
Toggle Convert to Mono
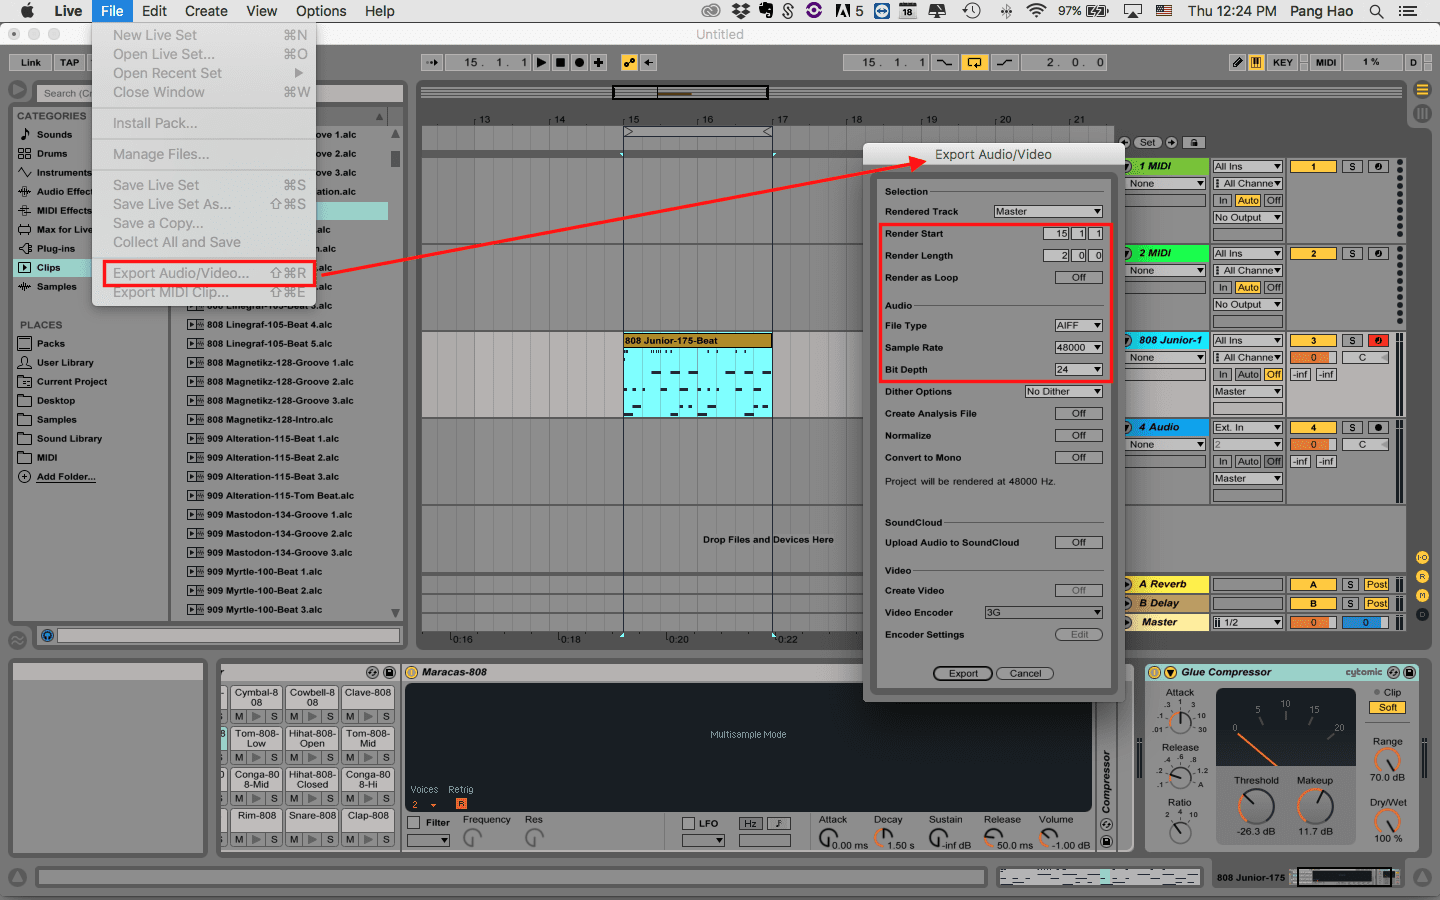click(1079, 457)
